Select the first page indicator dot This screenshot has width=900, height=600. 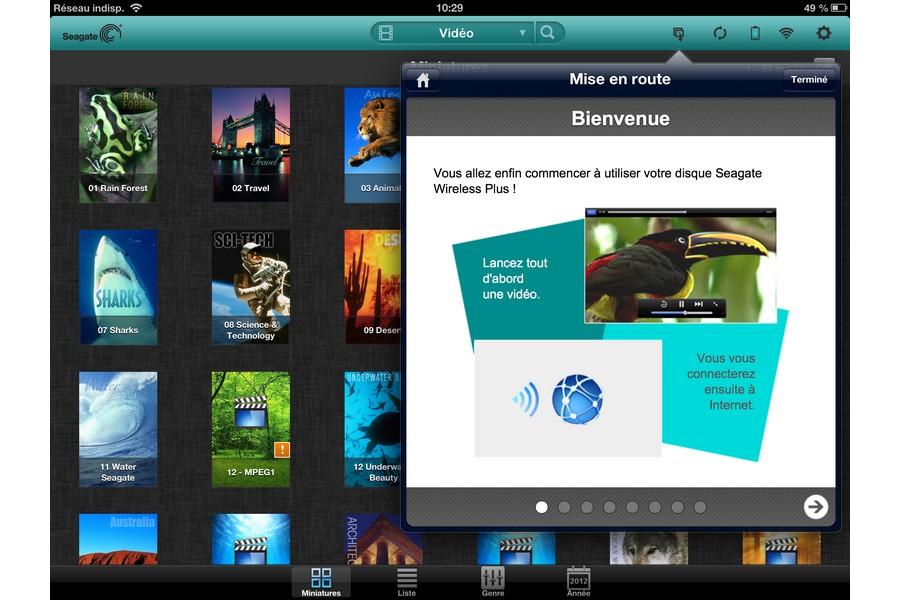click(541, 507)
